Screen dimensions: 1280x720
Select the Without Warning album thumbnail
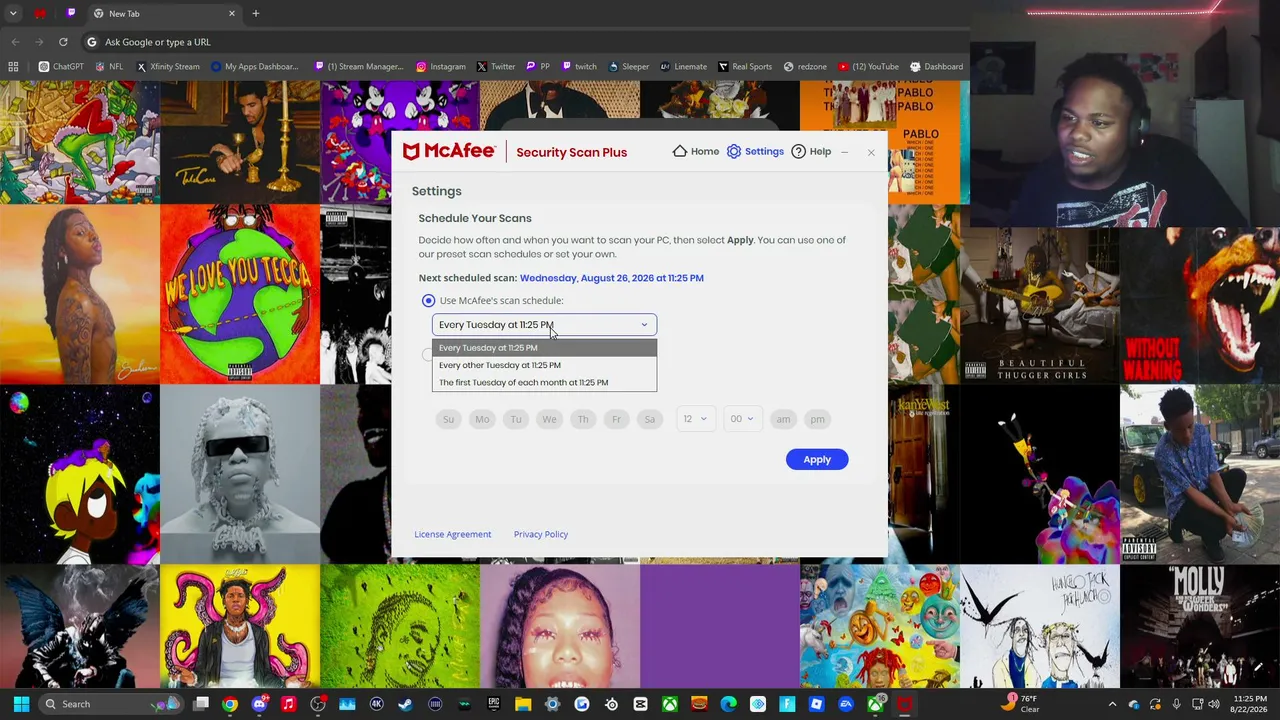pyautogui.click(x=1200, y=306)
